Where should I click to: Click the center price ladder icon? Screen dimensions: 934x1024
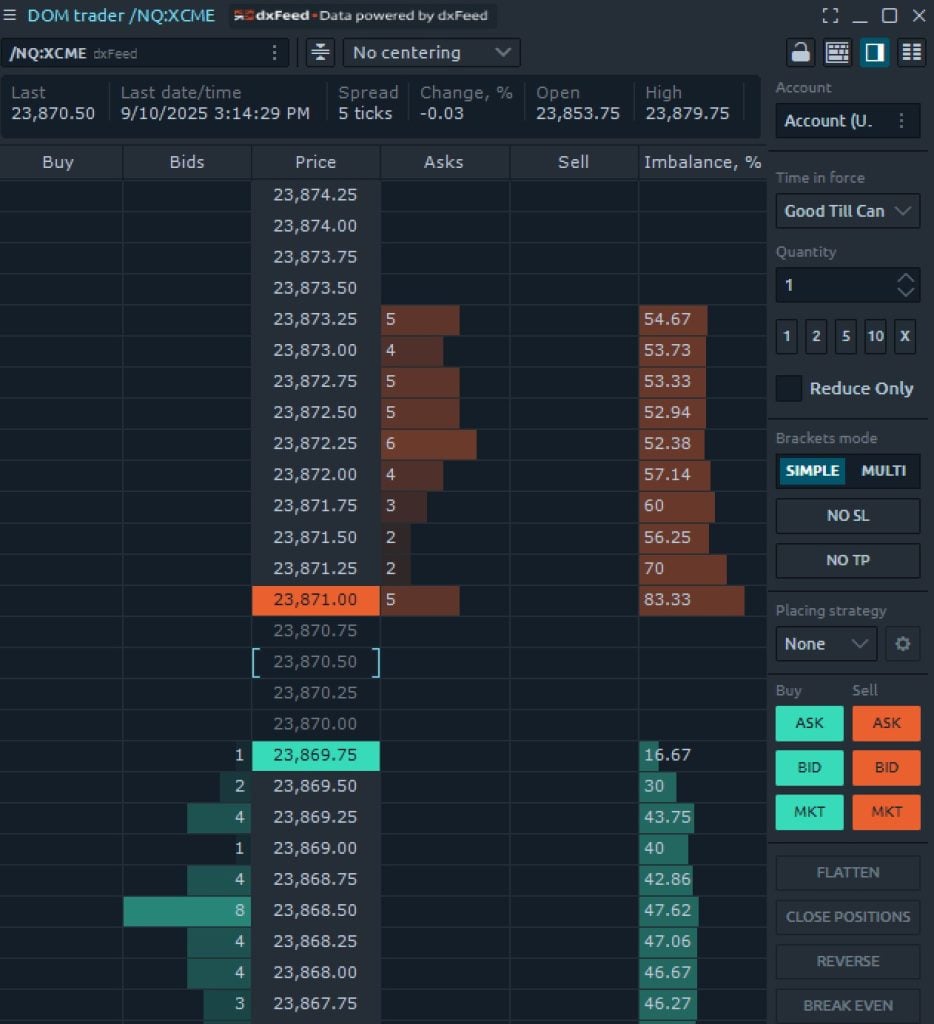pyautogui.click(x=320, y=53)
